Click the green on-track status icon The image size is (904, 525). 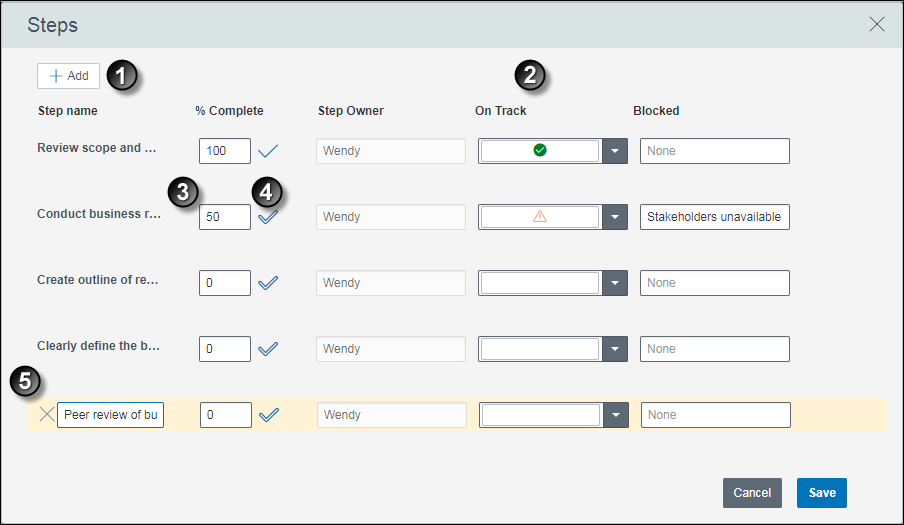(540, 150)
